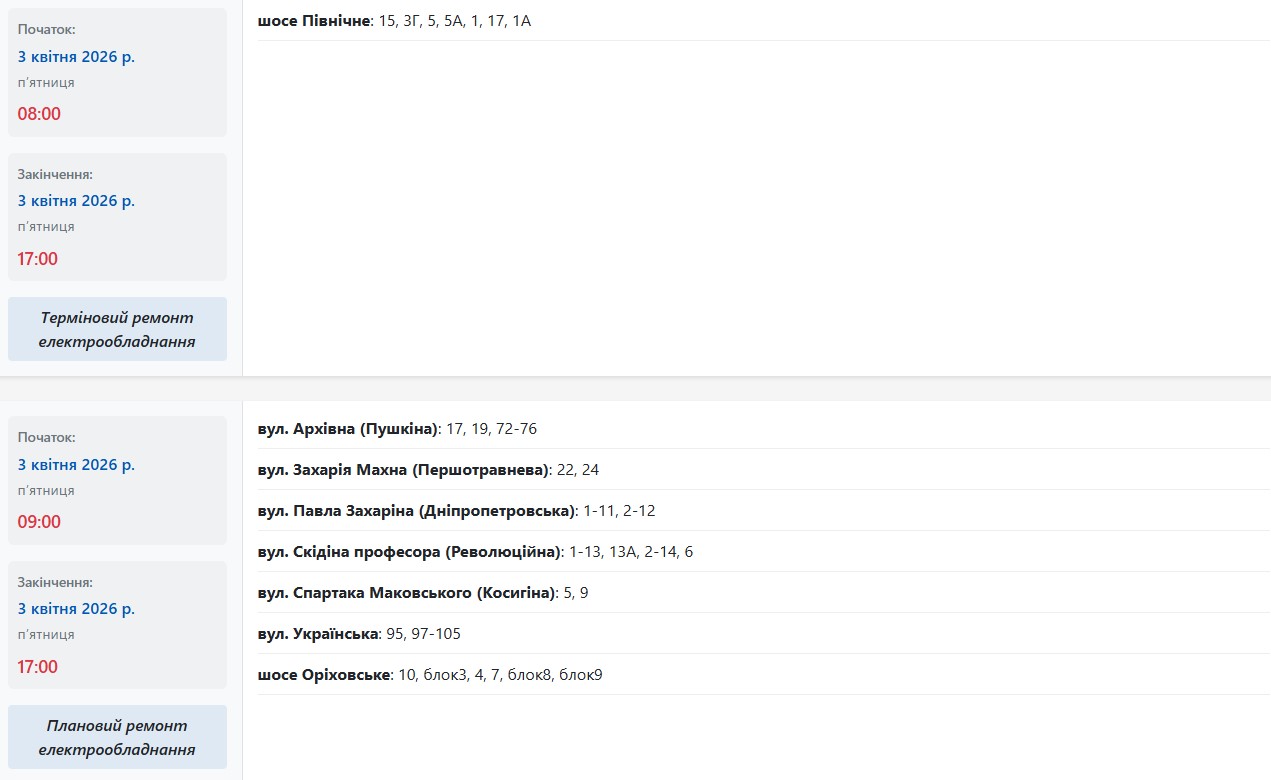This screenshot has width=1271, height=780.
Task: Select the "вул. Скідіна професора (Революційна)" street name
Action: coord(409,552)
